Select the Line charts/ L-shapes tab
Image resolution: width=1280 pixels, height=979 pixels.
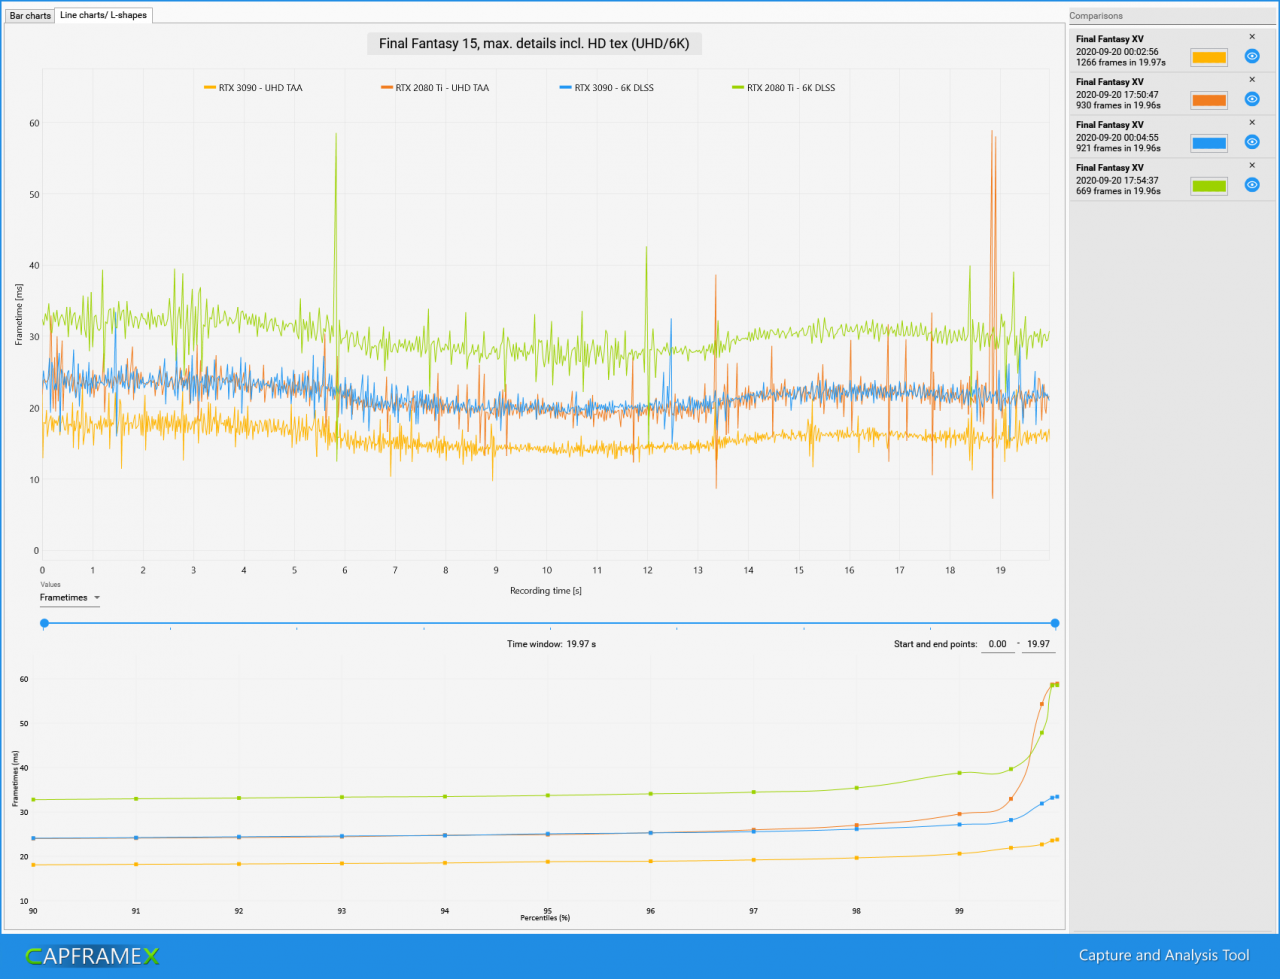(x=103, y=15)
